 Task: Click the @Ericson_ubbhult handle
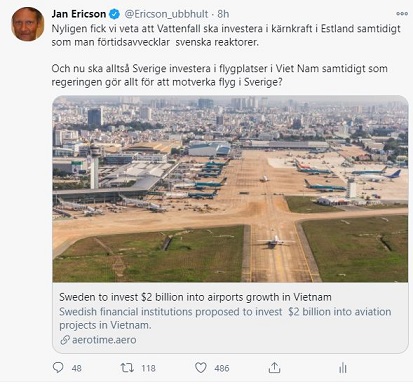click(166, 14)
